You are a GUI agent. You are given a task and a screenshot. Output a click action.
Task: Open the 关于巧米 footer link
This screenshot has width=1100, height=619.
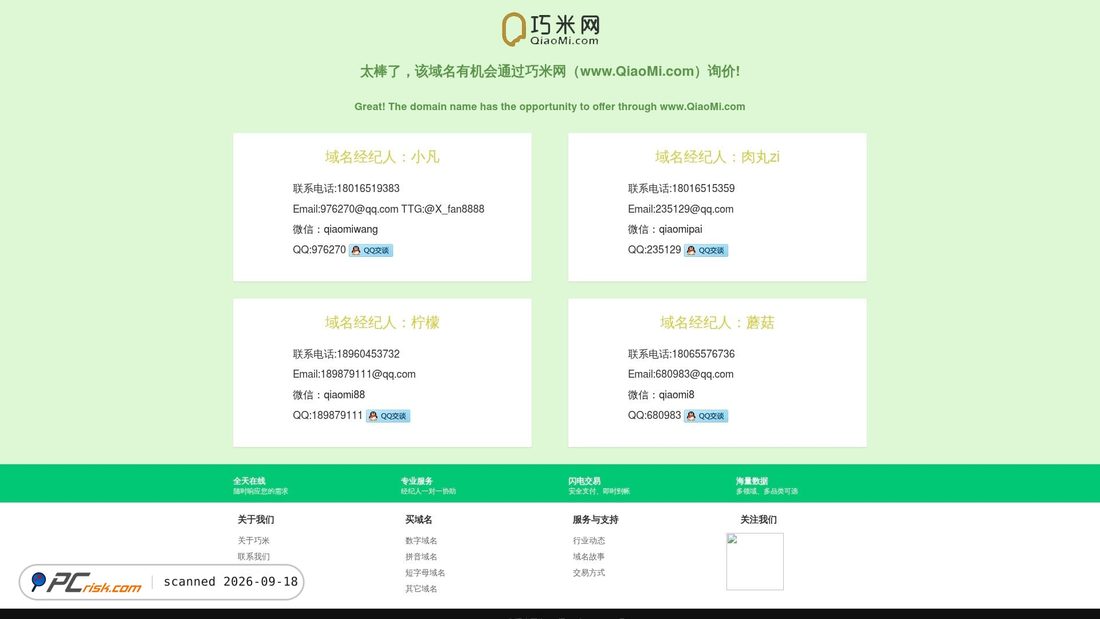point(253,540)
